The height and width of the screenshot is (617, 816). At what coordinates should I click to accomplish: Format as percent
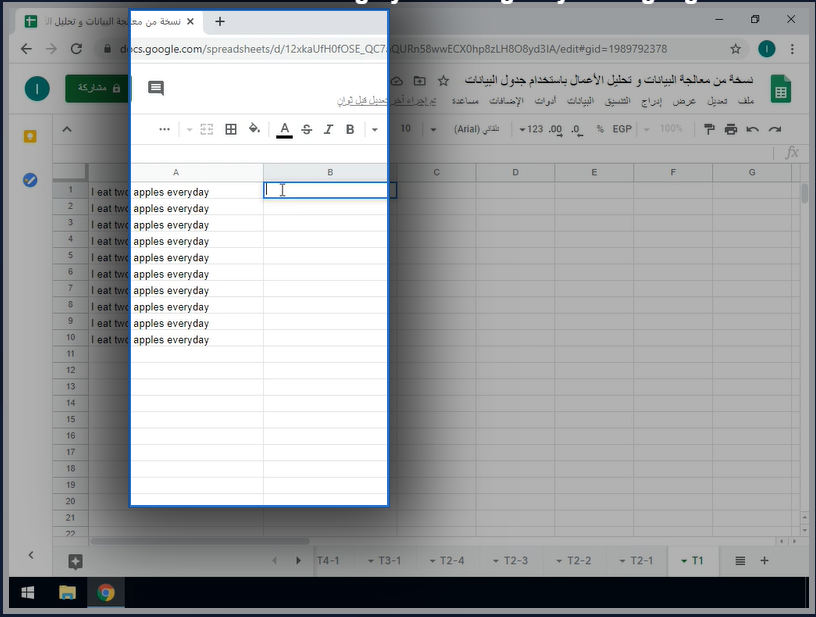[x=600, y=129]
